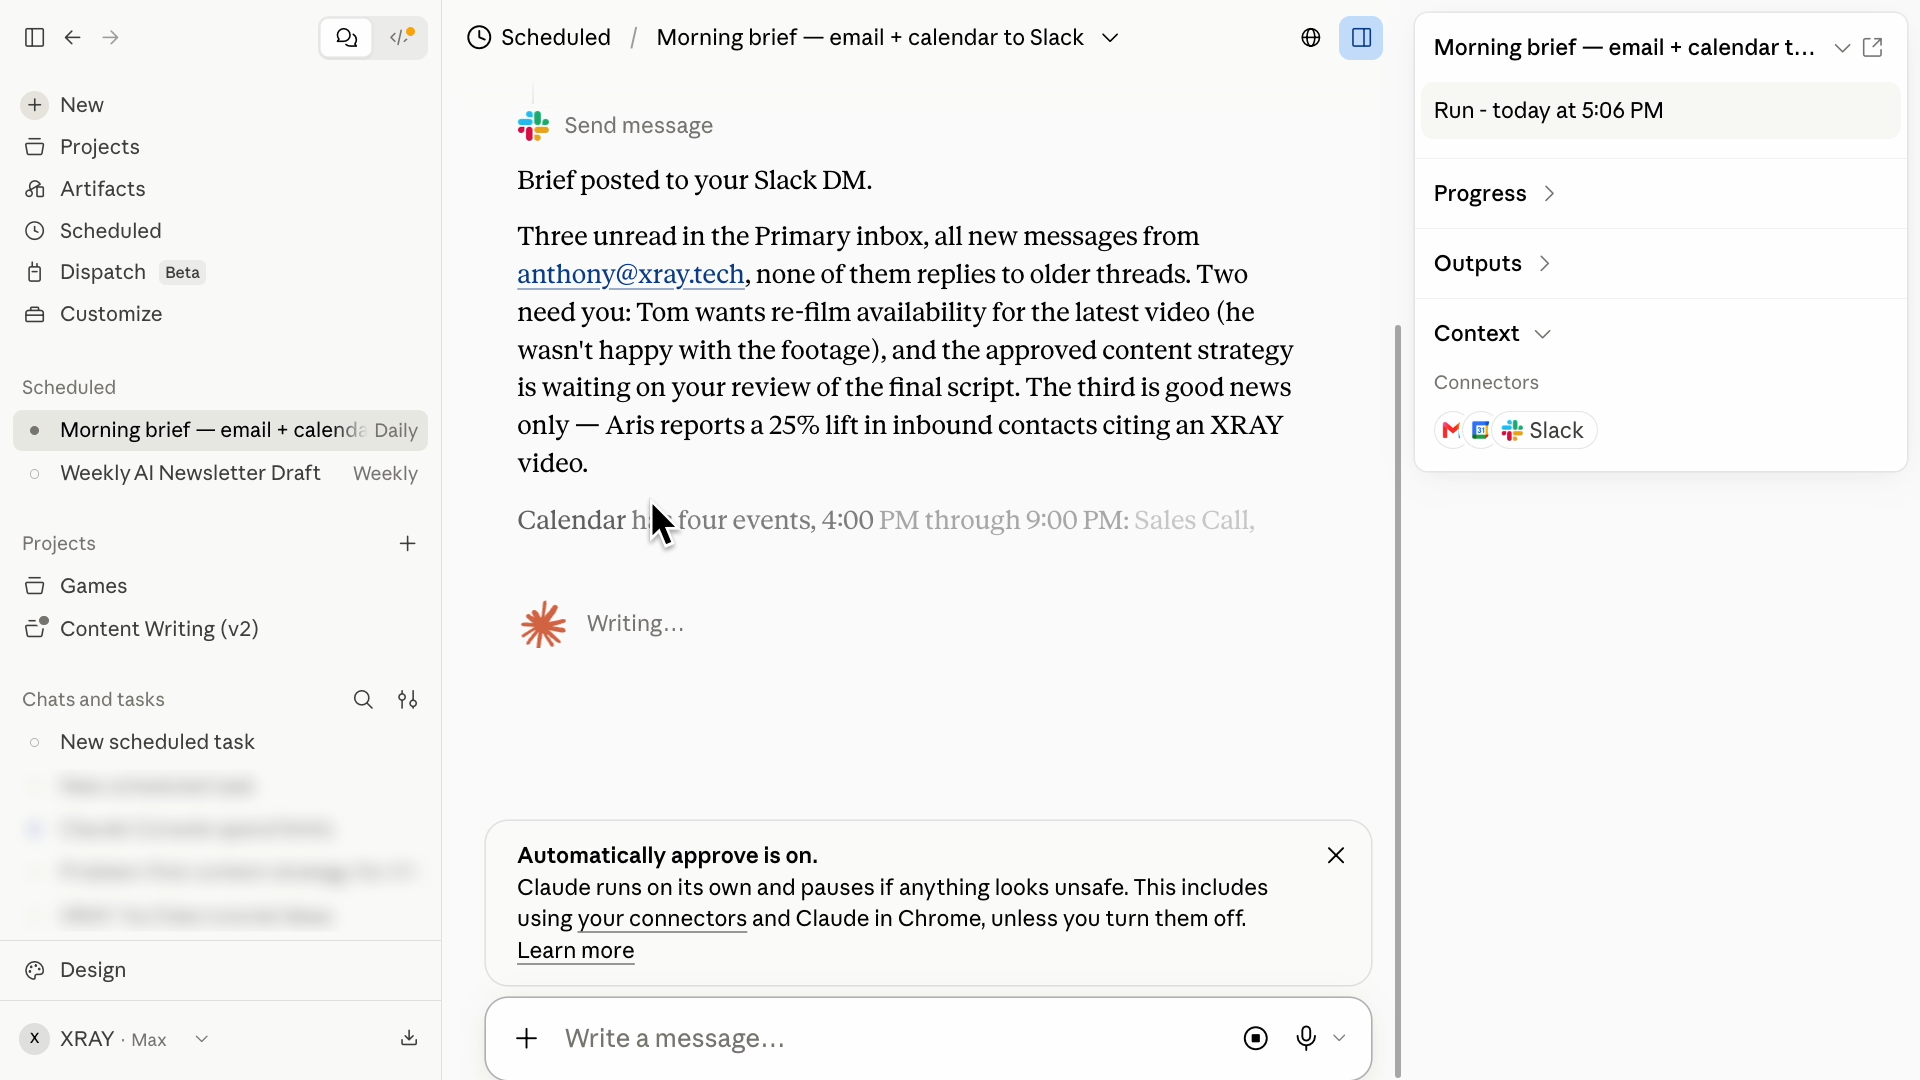Focus the Write a message input

[890, 1039]
